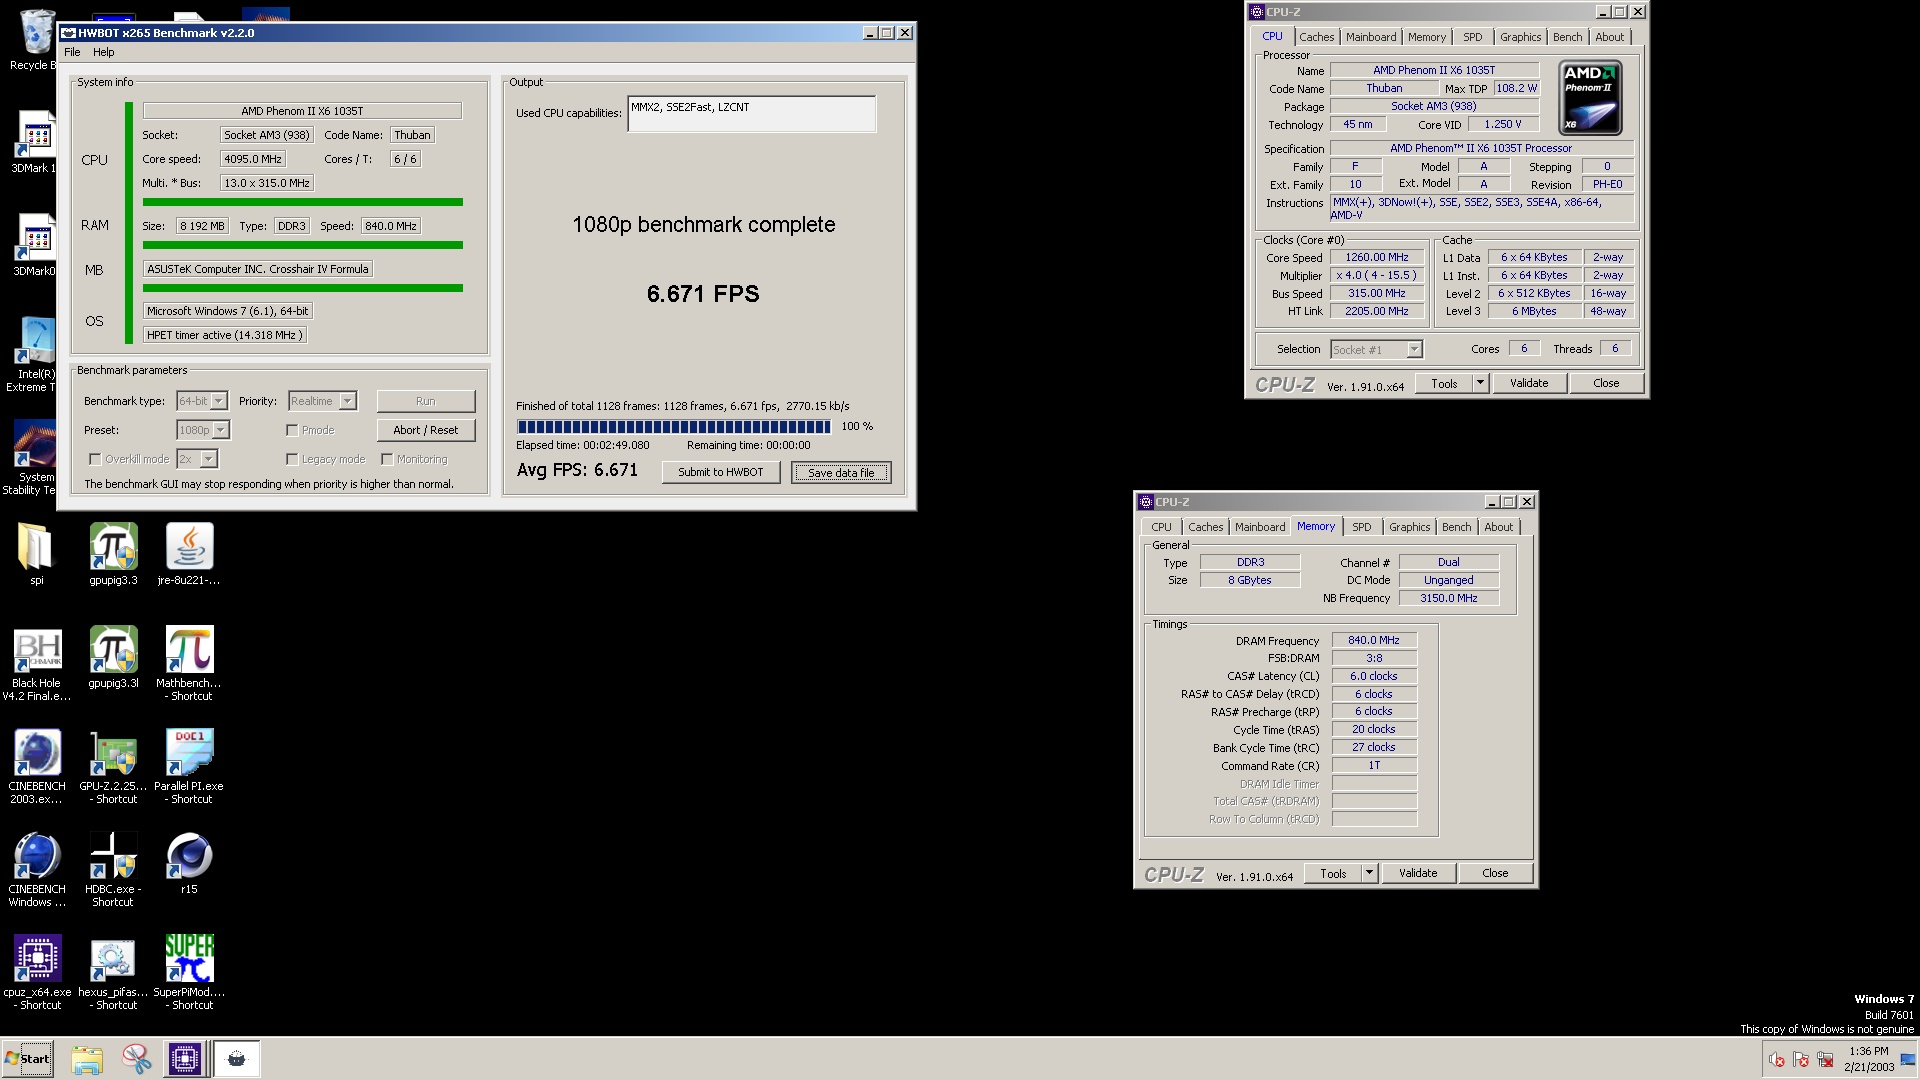The height and width of the screenshot is (1080, 1920).
Task: Open the gpupig3.3 desktop icon
Action: [113, 554]
